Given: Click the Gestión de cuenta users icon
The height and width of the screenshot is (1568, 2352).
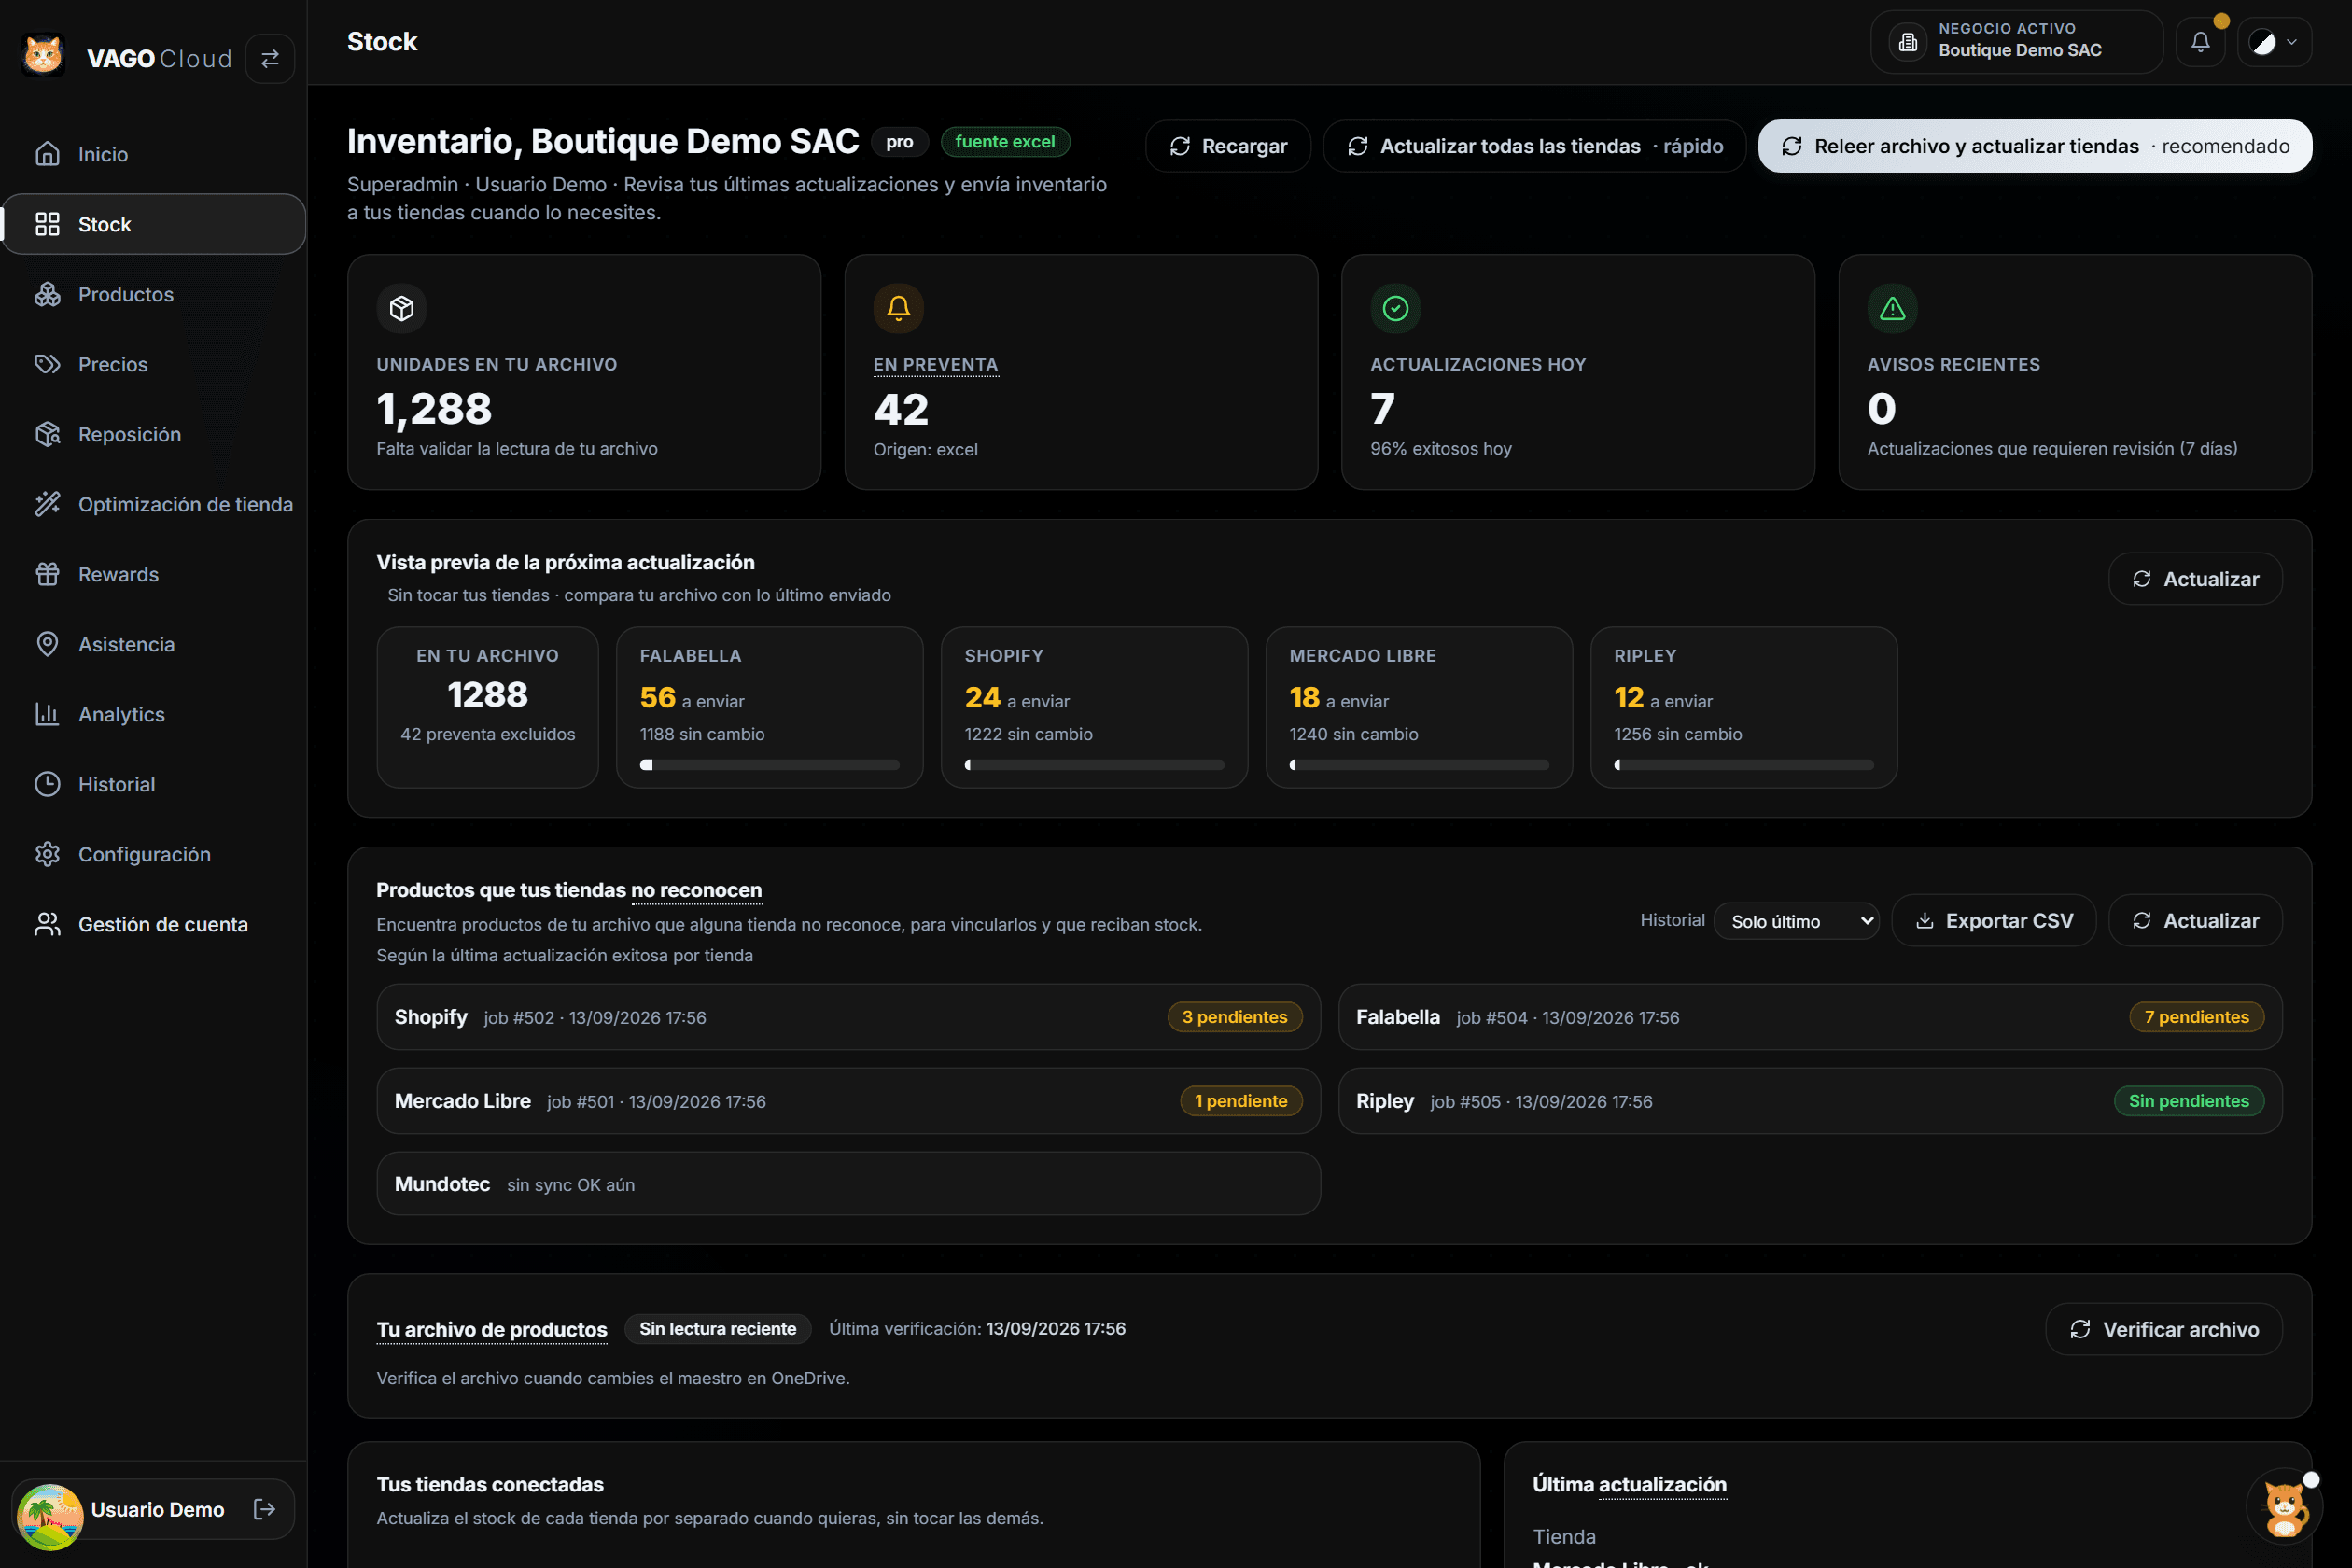Looking at the screenshot, I should click(47, 924).
